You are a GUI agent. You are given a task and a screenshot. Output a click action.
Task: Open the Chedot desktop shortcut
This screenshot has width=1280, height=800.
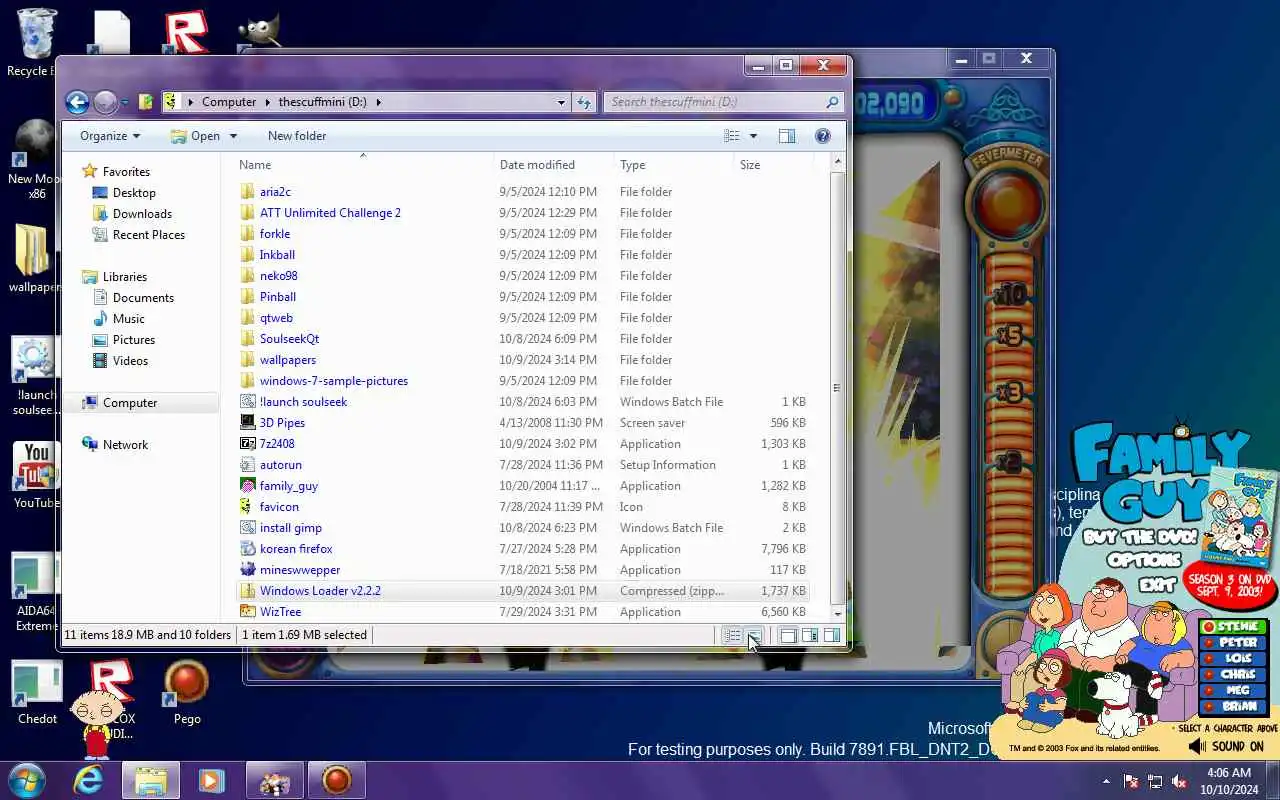[x=37, y=692]
